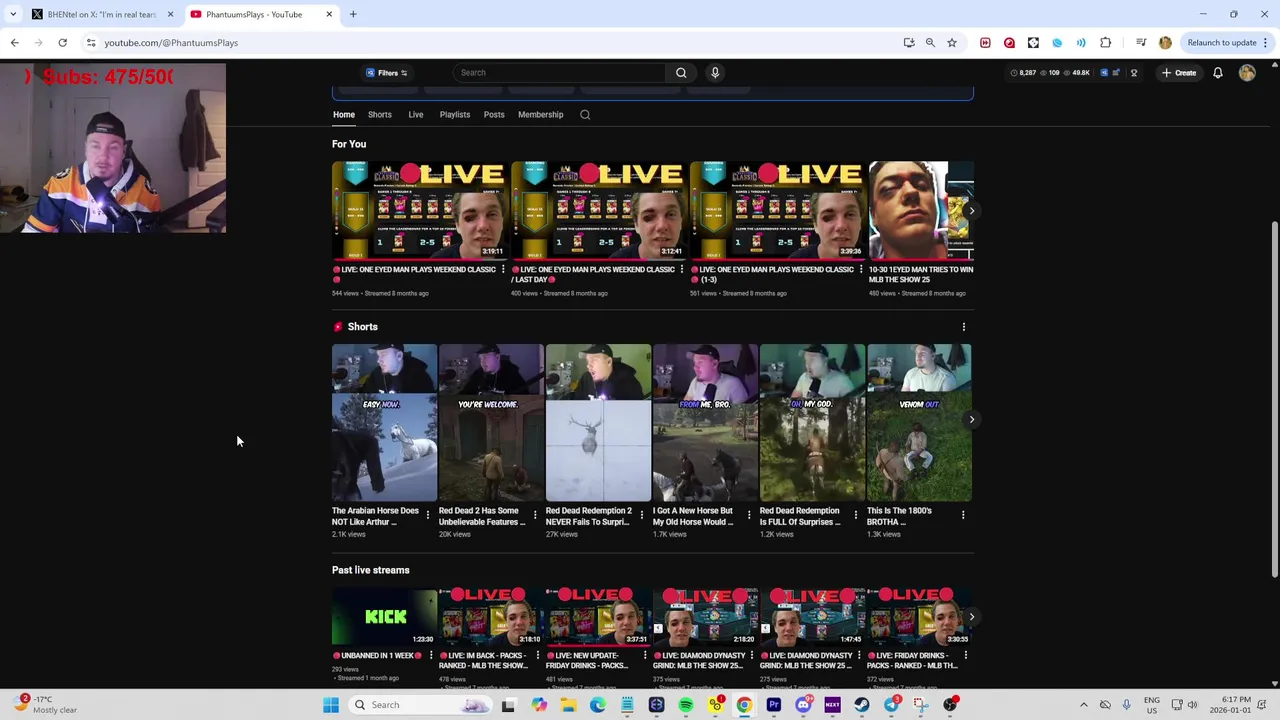Open options for the '/ LAST DAY' Weekend Classic stream
Image resolution: width=1280 pixels, height=720 pixels.
(682, 270)
